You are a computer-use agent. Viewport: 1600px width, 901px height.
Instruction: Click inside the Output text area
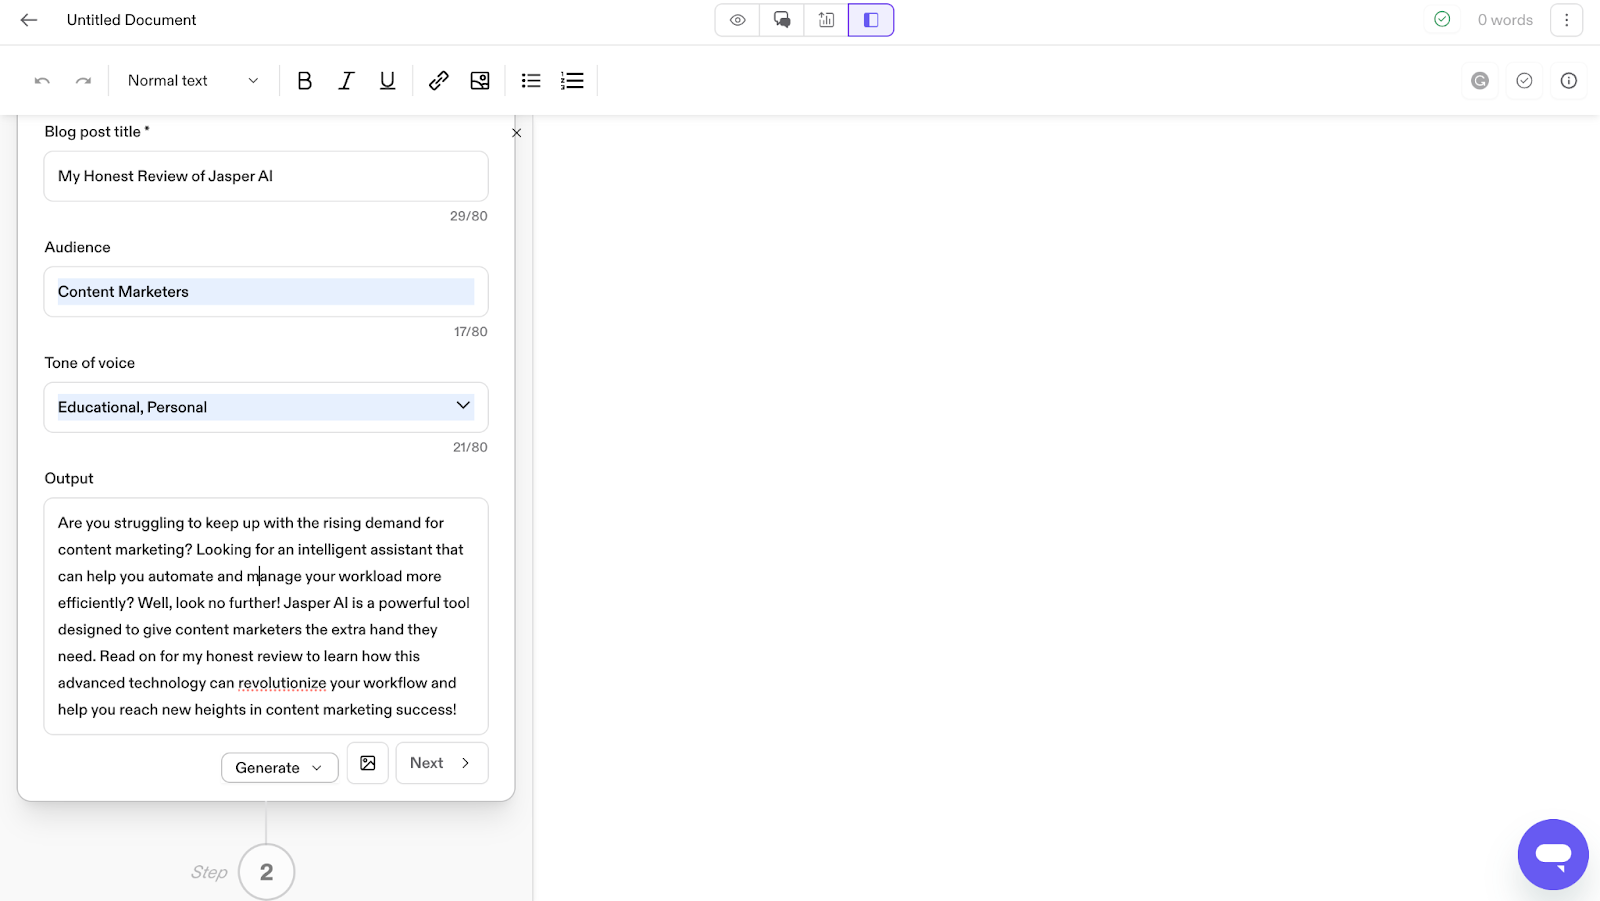pyautogui.click(x=266, y=616)
